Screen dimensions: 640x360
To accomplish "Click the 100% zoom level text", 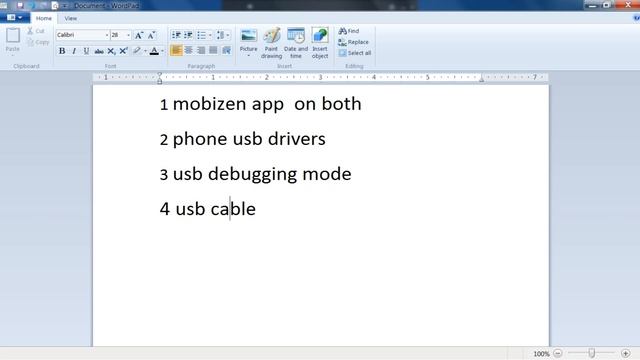I will pos(541,354).
